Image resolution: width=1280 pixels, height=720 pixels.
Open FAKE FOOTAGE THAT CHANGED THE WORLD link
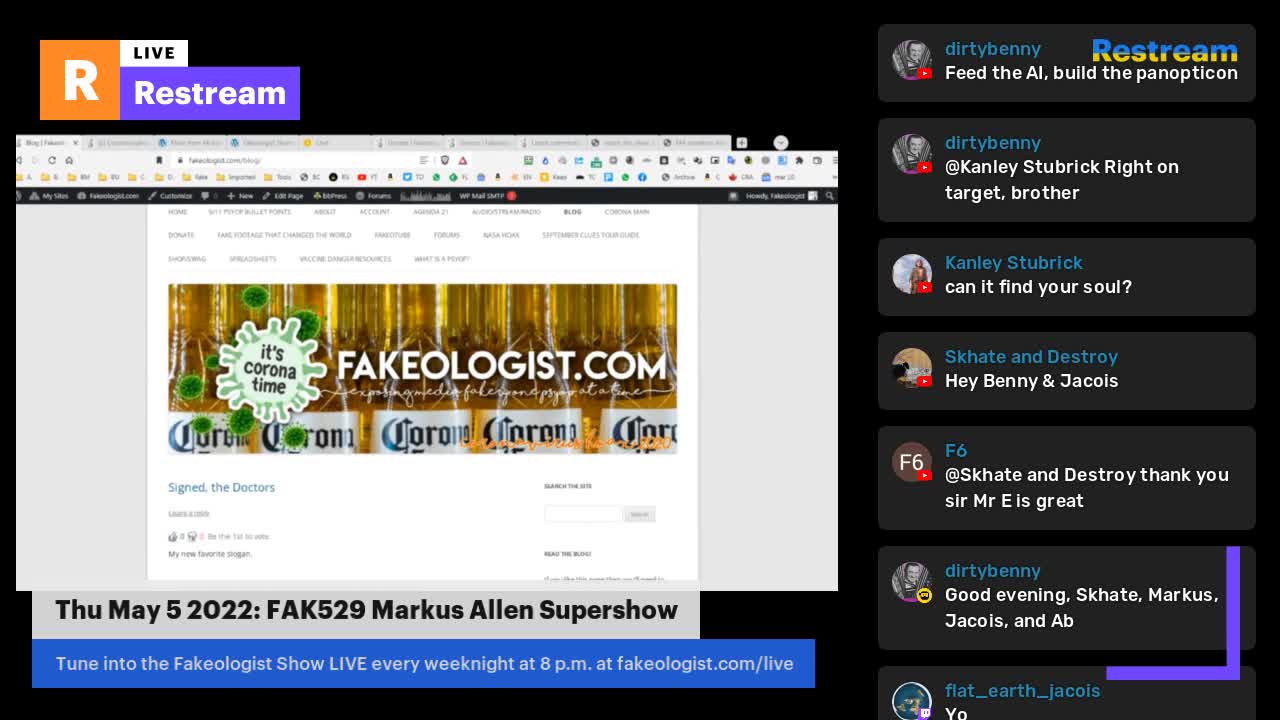click(x=284, y=235)
